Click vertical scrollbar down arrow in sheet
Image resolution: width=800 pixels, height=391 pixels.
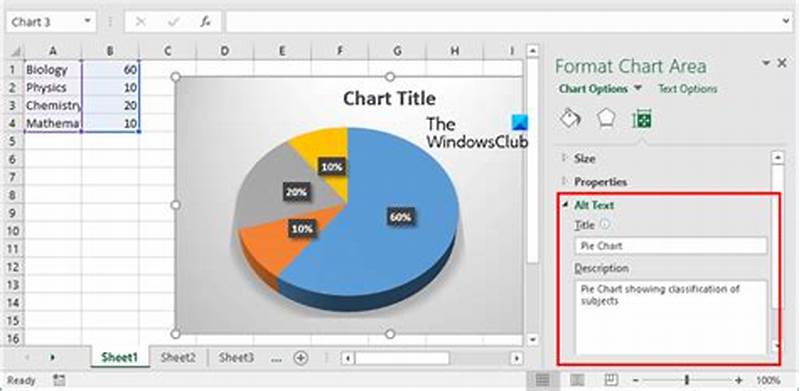click(532, 339)
